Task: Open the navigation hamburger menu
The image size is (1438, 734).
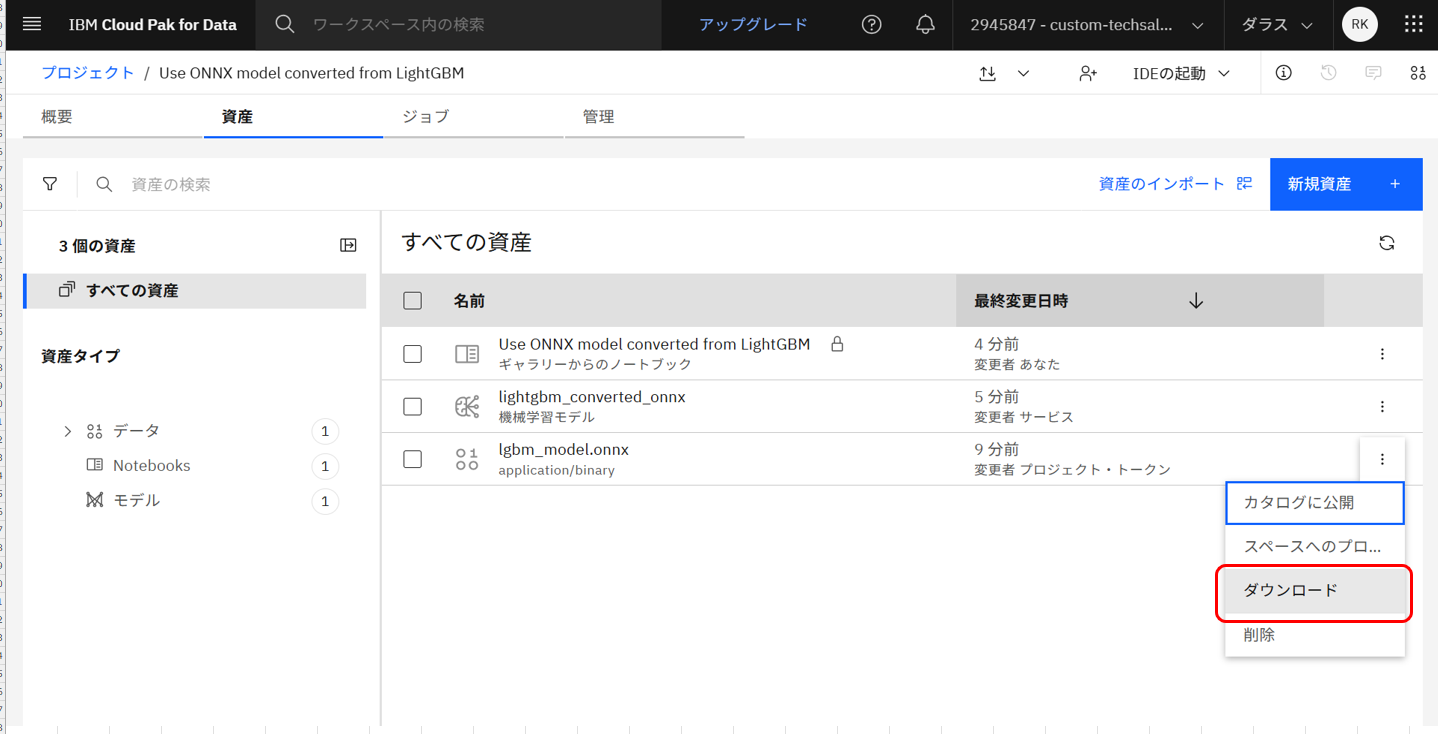Action: pos(31,24)
